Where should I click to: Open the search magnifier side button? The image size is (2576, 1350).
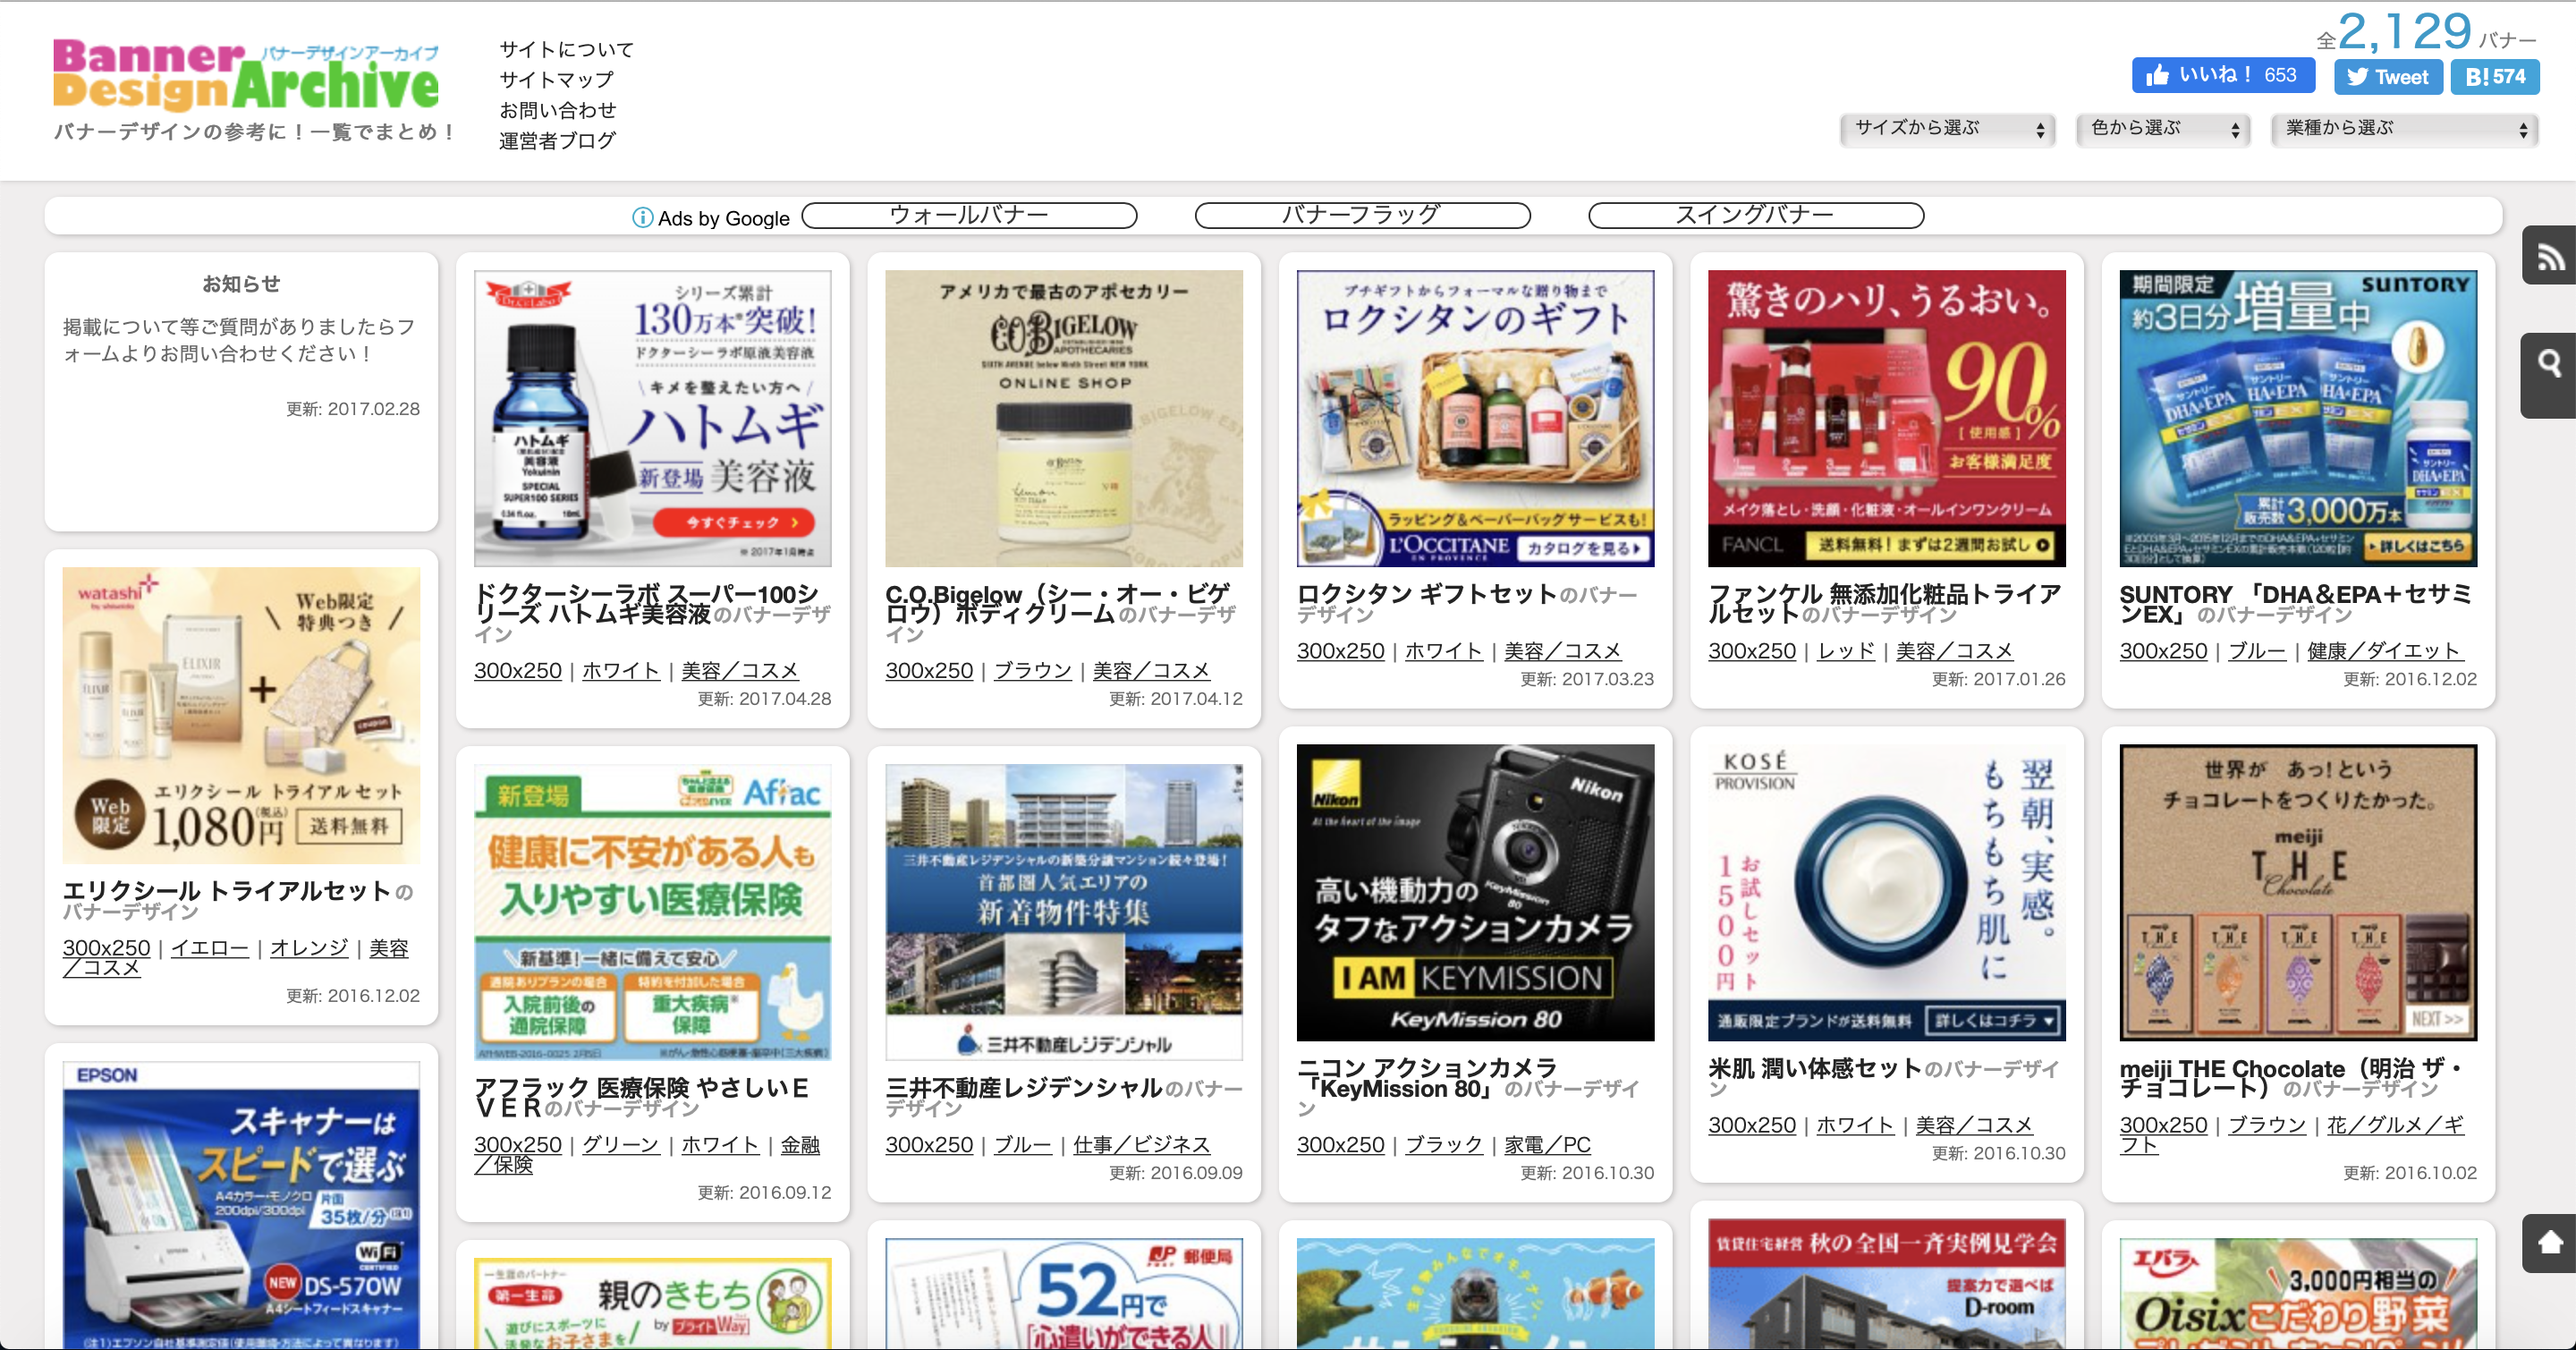(x=2550, y=364)
